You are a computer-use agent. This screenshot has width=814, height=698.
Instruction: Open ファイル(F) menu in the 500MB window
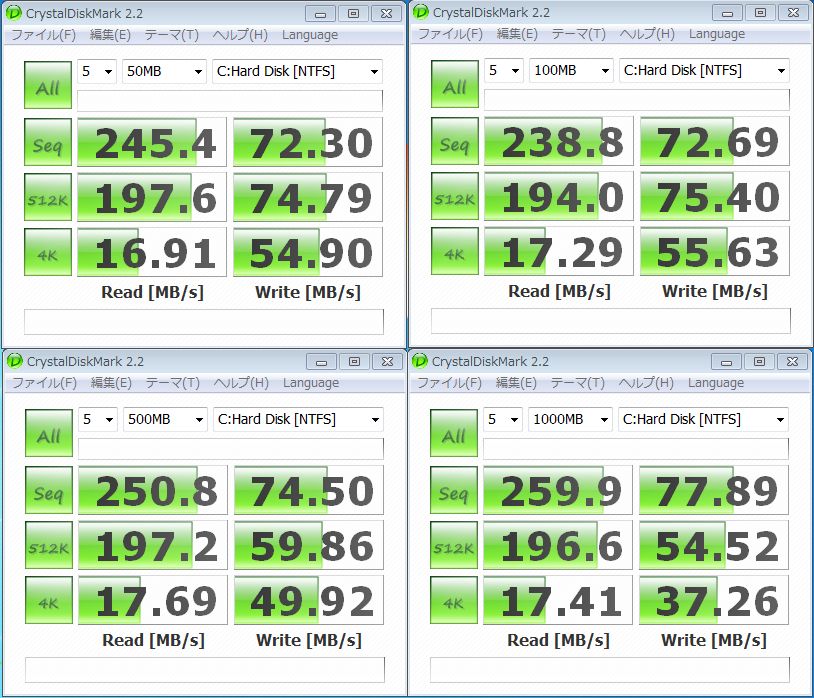(x=45, y=383)
